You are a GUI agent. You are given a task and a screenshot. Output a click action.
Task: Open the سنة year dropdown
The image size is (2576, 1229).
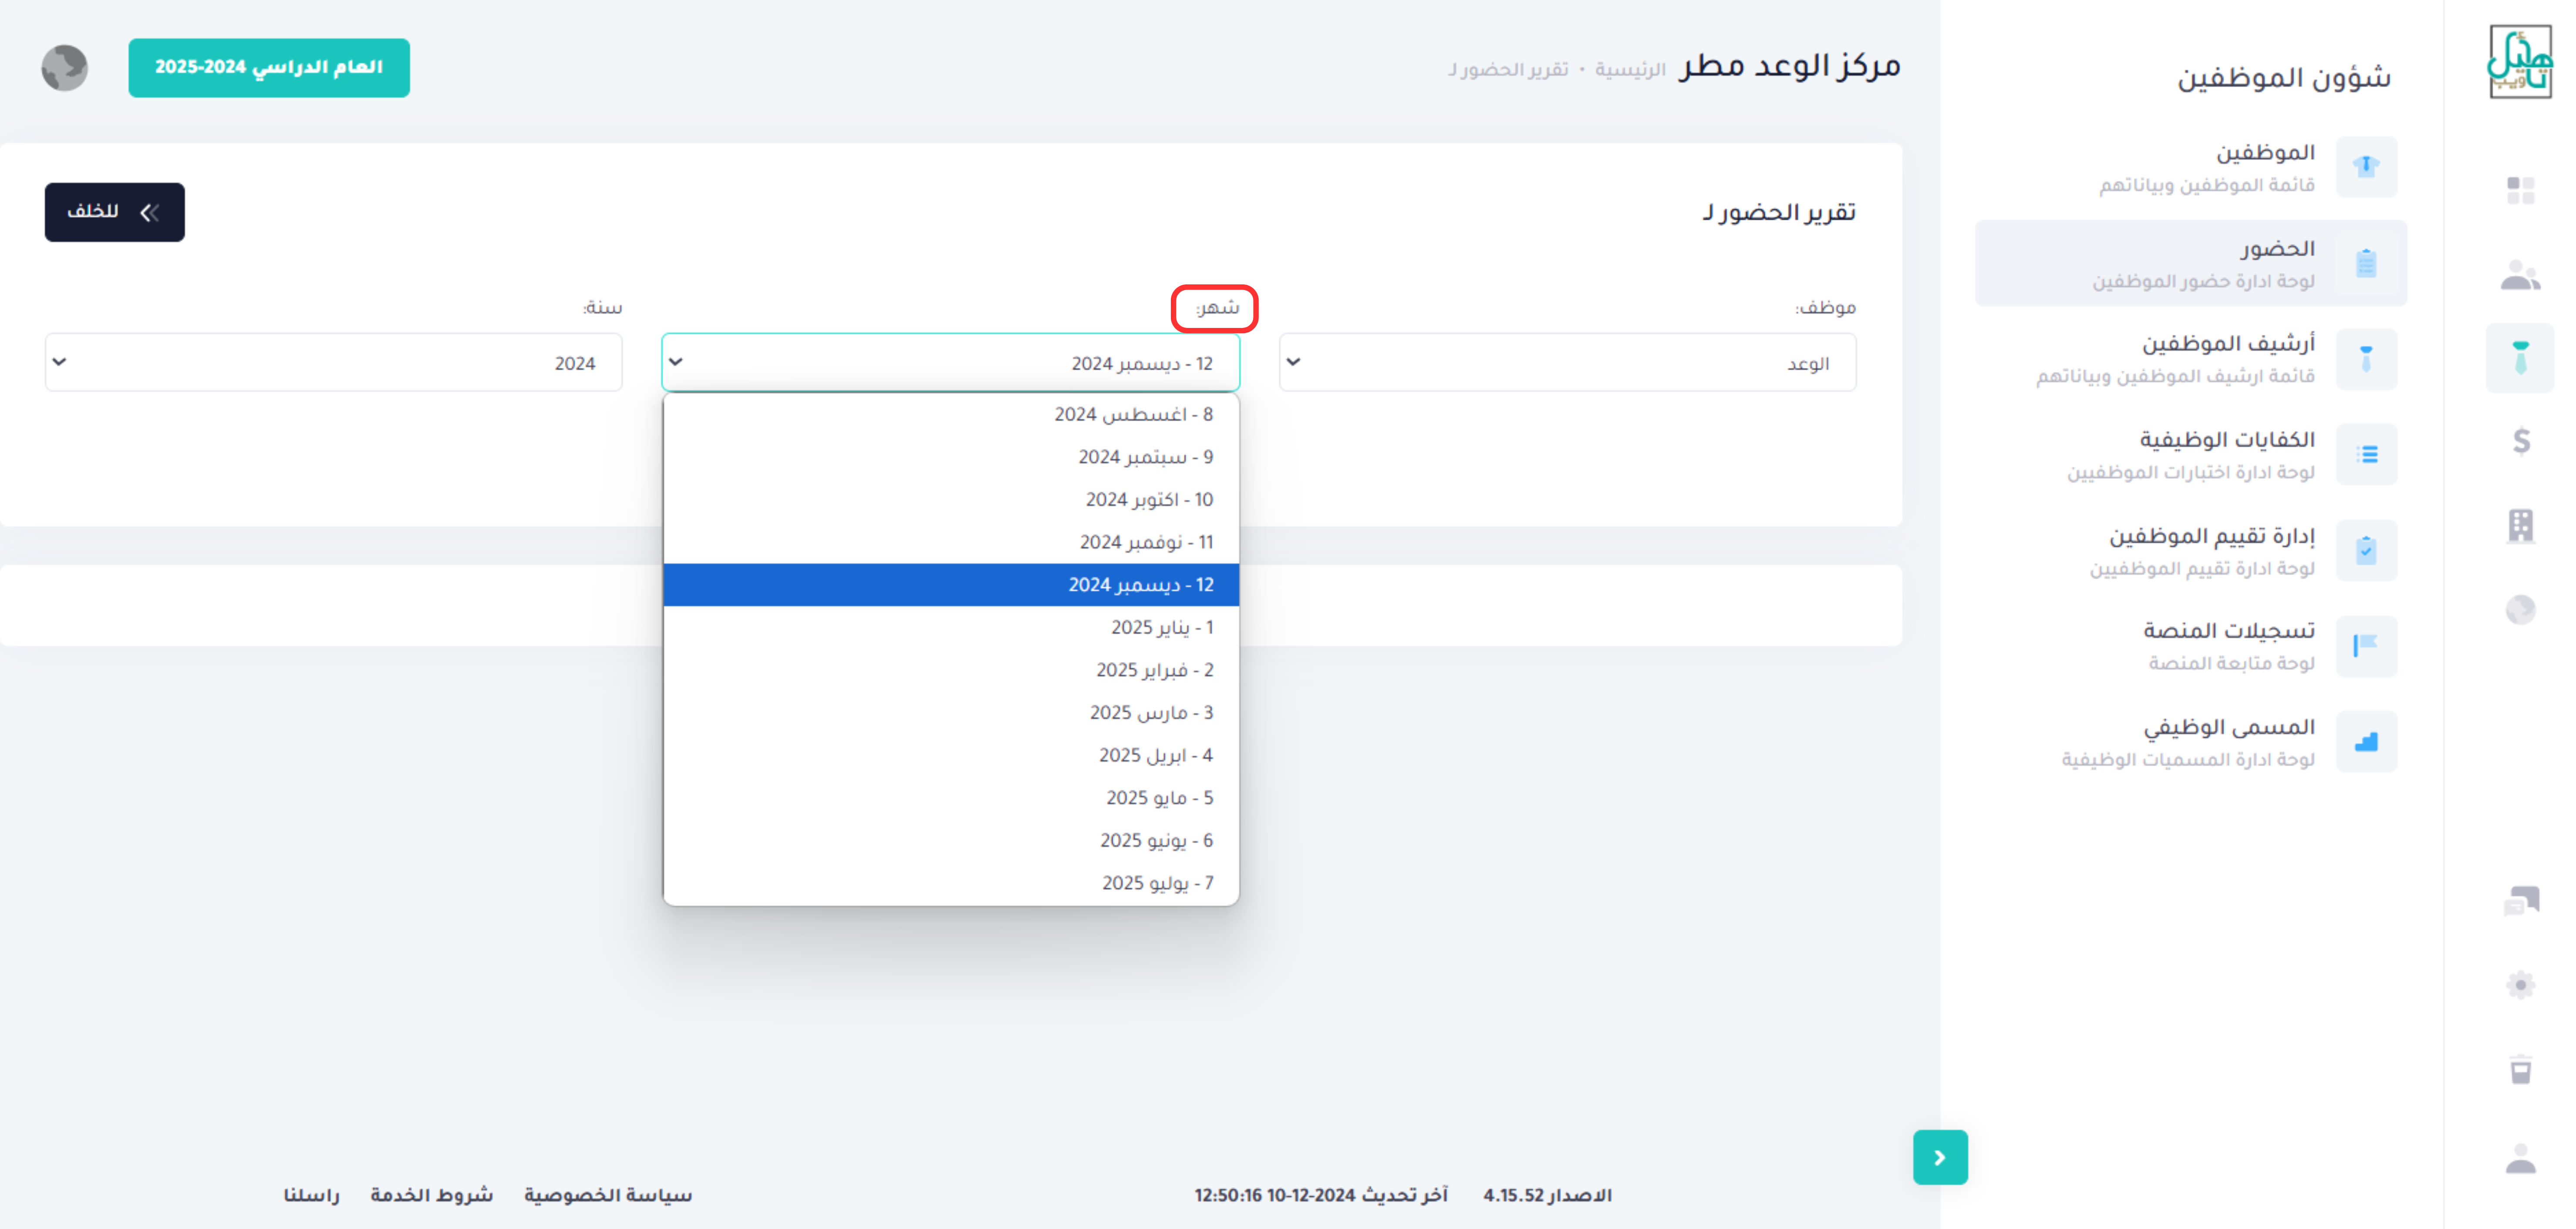[333, 362]
